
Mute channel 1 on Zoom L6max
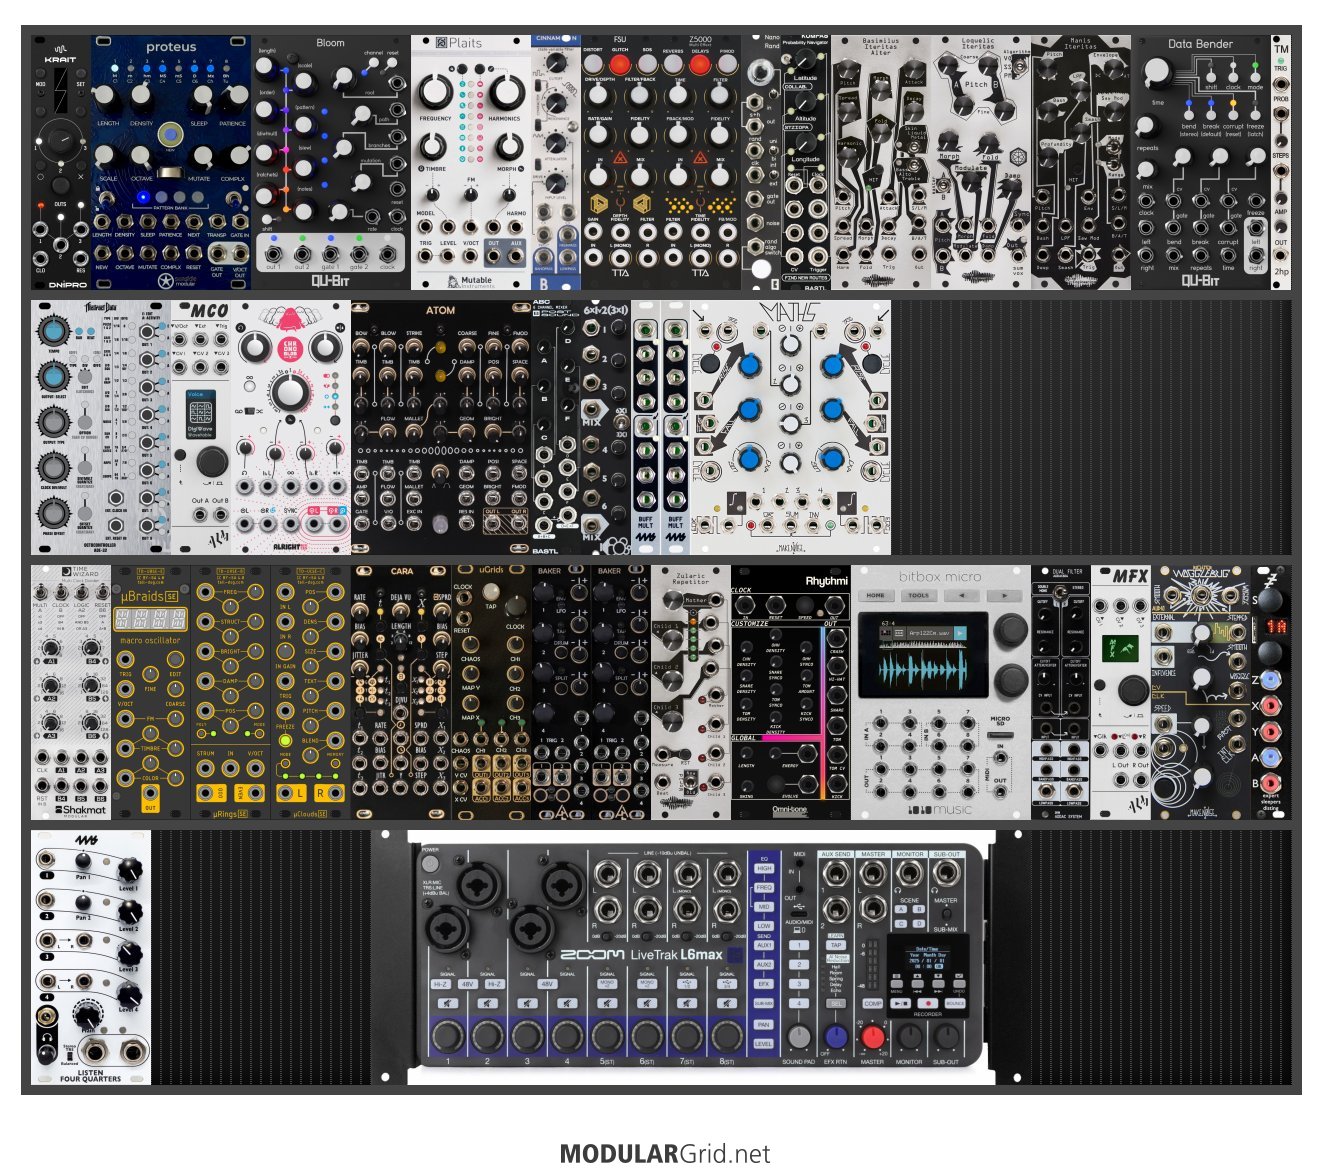(x=447, y=1004)
